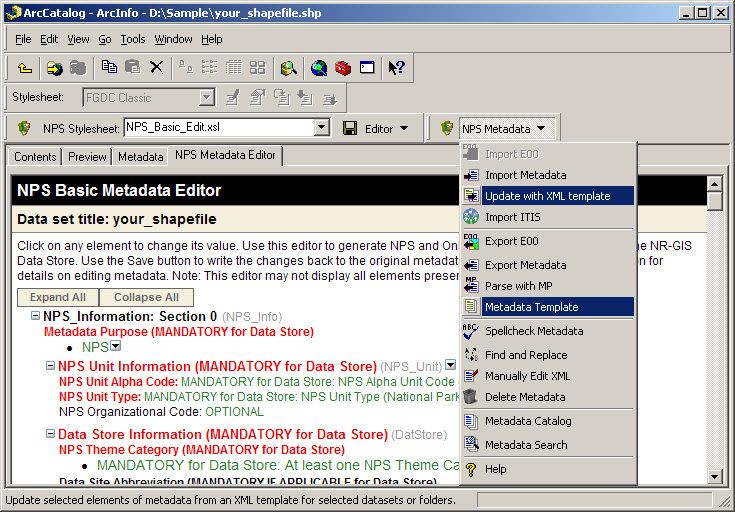Image resolution: width=735 pixels, height=512 pixels.
Task: Click the Paste toolbar icon
Action: (133, 68)
